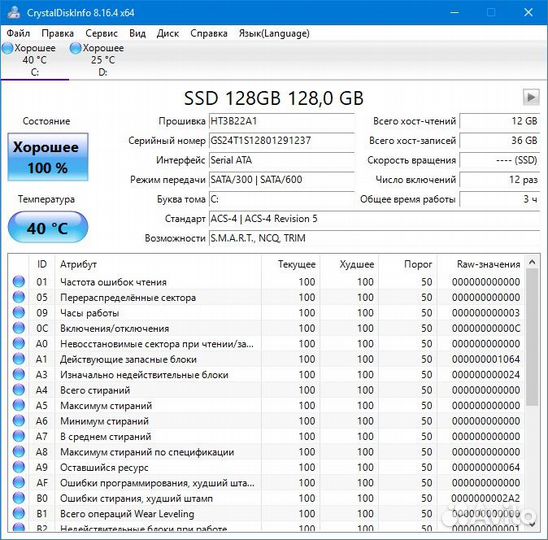The image size is (548, 540).
Task: Click the CrystalDiskInfo title bar app icon
Action: point(14,13)
